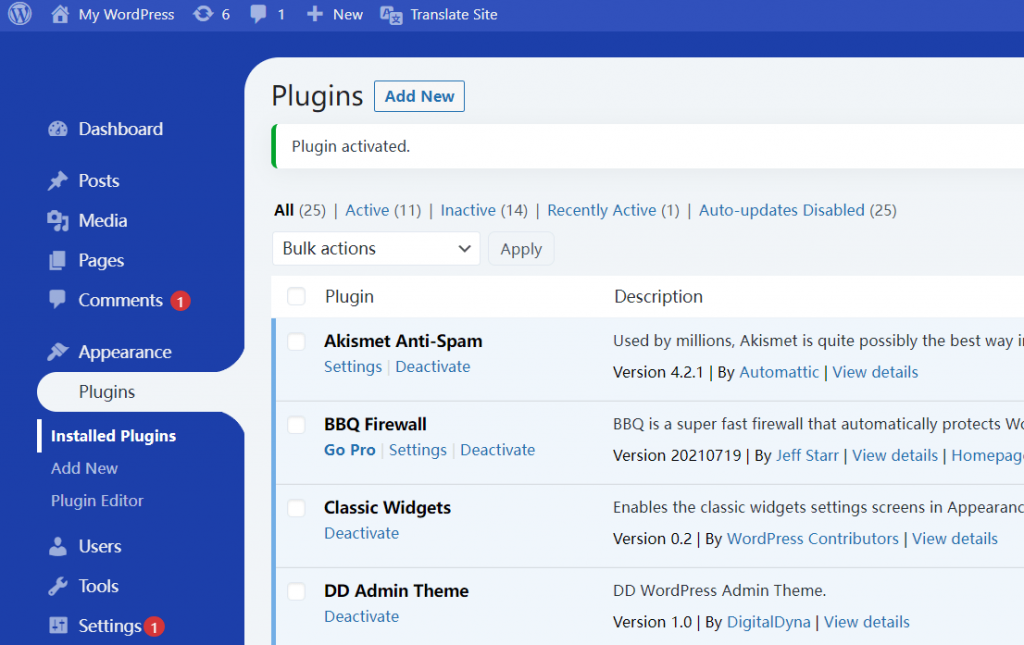Click the Appearance brush icon
This screenshot has width=1024, height=645.
(x=57, y=351)
